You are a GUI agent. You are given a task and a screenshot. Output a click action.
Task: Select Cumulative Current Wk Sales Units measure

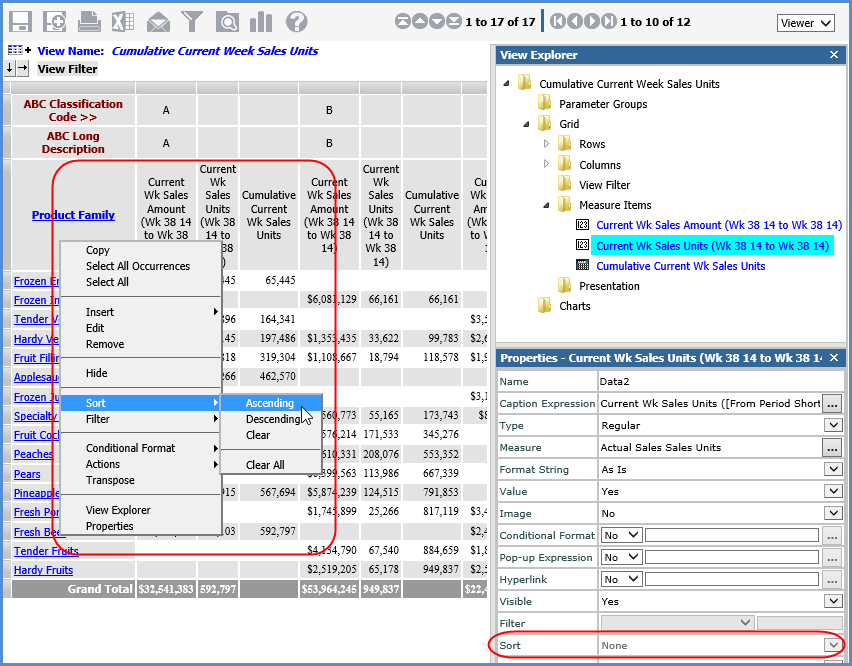click(x=680, y=266)
